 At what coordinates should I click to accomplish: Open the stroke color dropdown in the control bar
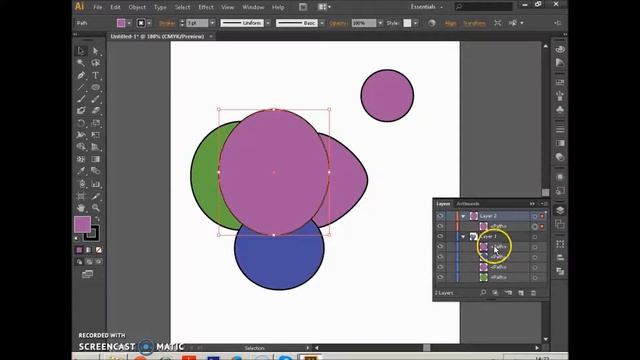(149, 23)
